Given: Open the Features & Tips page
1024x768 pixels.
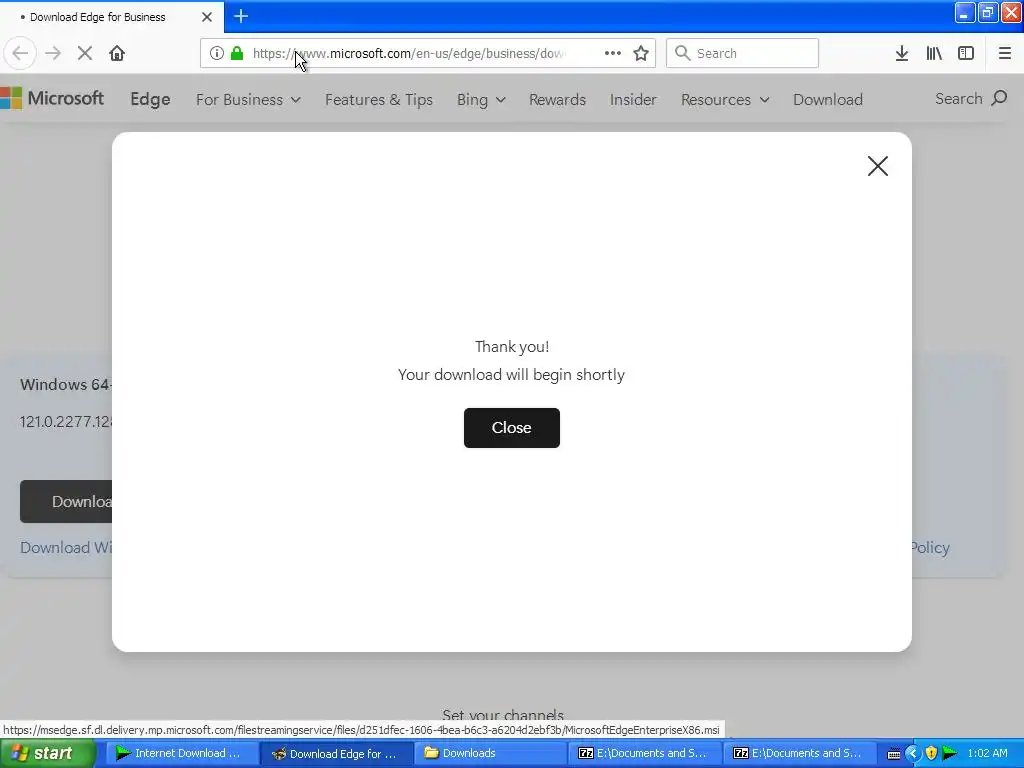Looking at the screenshot, I should (x=379, y=99).
